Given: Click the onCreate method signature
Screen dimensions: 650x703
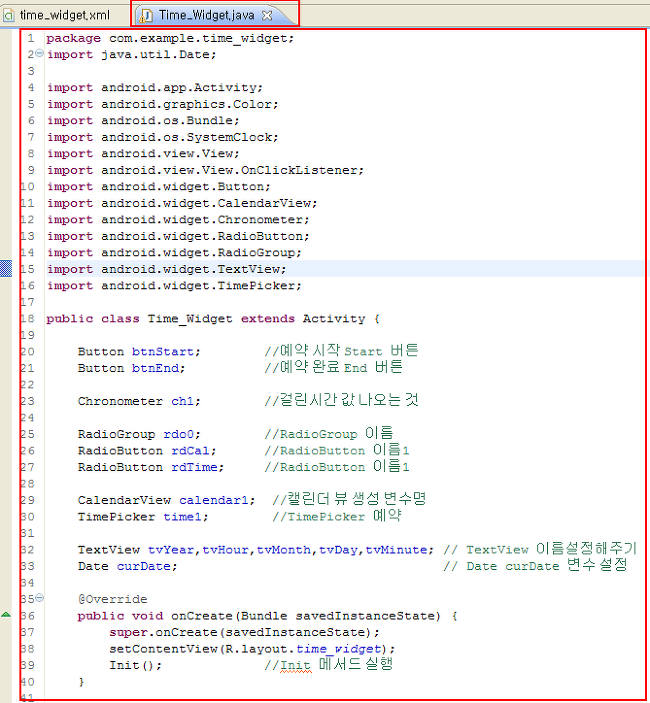Looking at the screenshot, I should pos(267,616).
